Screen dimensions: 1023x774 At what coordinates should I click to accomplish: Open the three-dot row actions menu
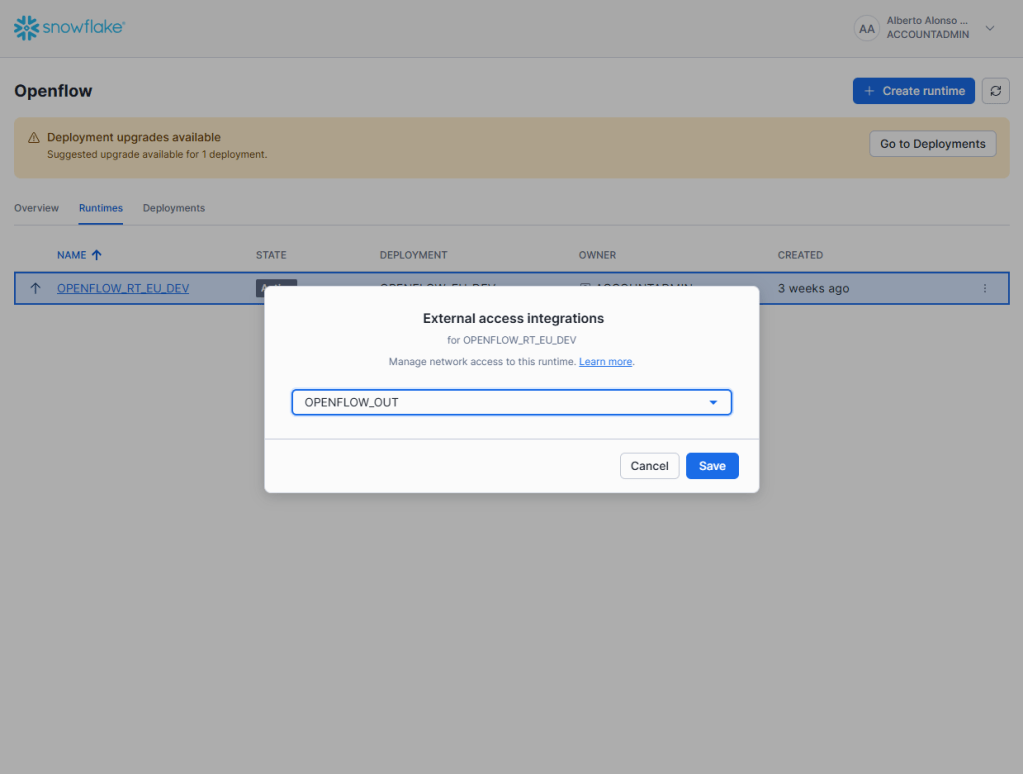tap(984, 289)
